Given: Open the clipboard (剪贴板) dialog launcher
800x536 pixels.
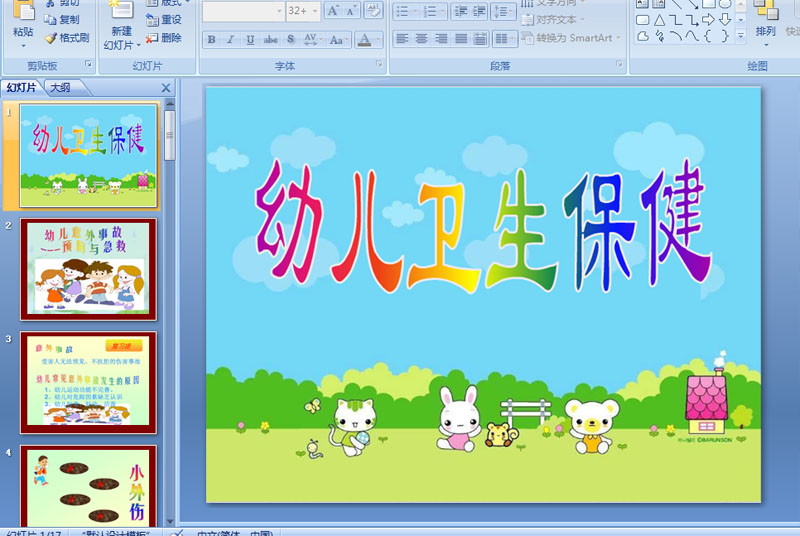Looking at the screenshot, I should (x=88, y=64).
